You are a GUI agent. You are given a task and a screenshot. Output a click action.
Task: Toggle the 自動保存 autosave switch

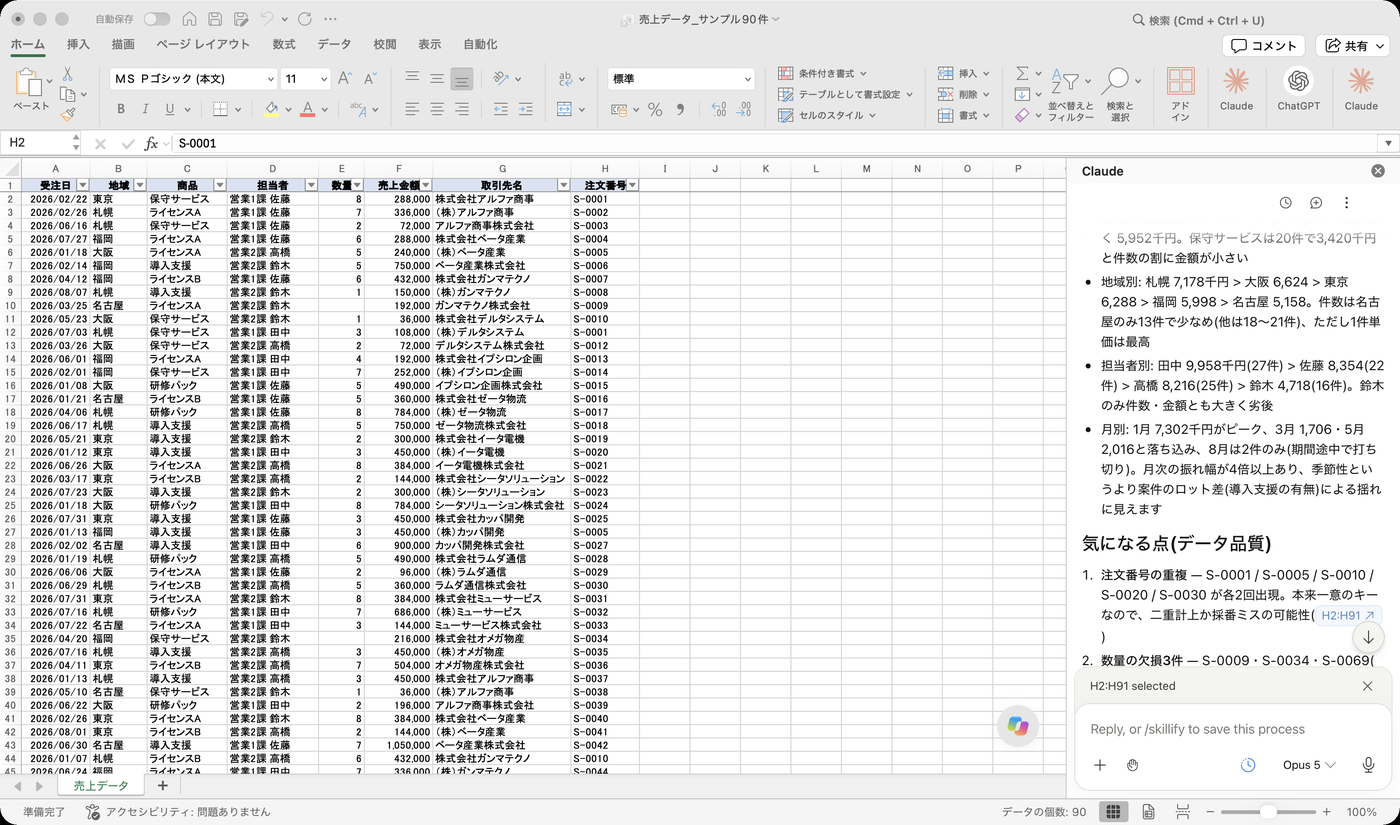[157, 19]
